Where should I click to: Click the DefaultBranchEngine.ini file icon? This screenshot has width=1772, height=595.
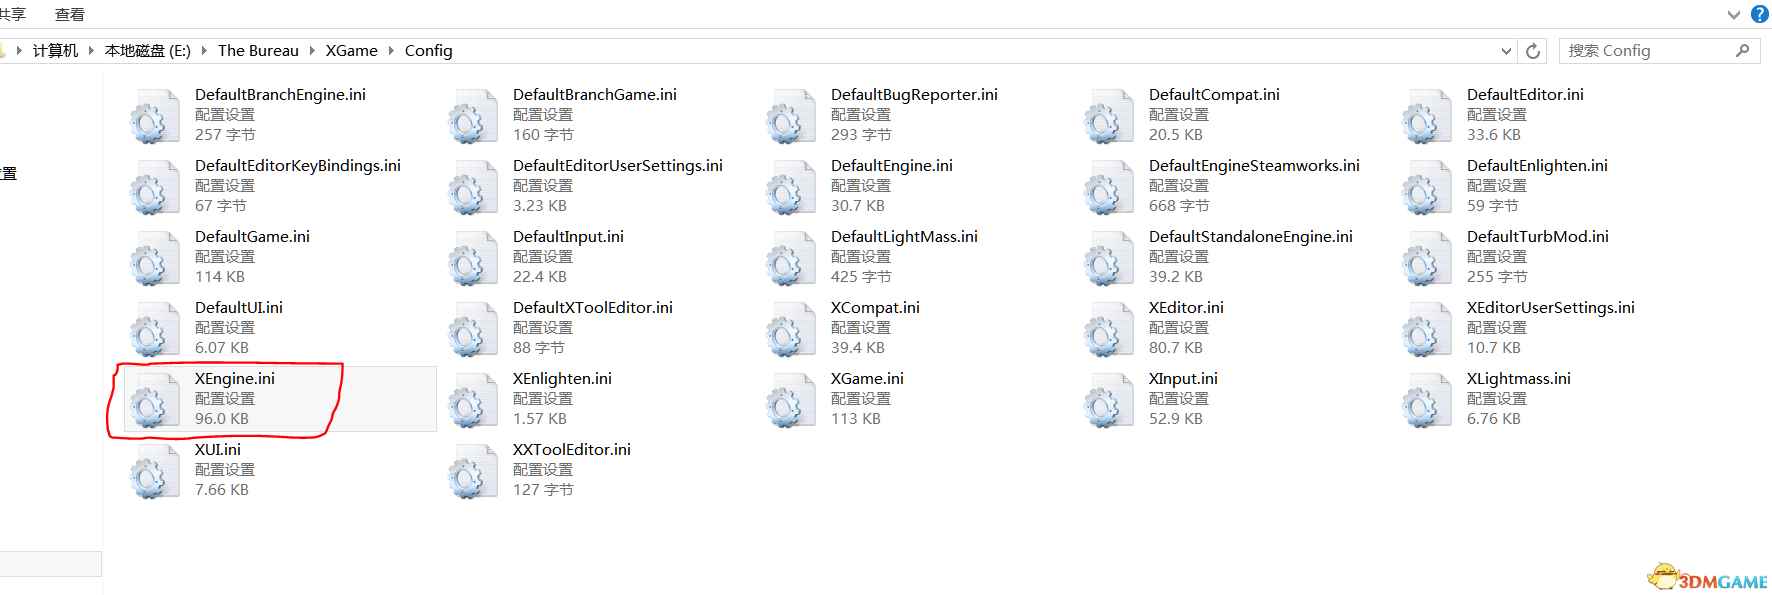pos(154,116)
